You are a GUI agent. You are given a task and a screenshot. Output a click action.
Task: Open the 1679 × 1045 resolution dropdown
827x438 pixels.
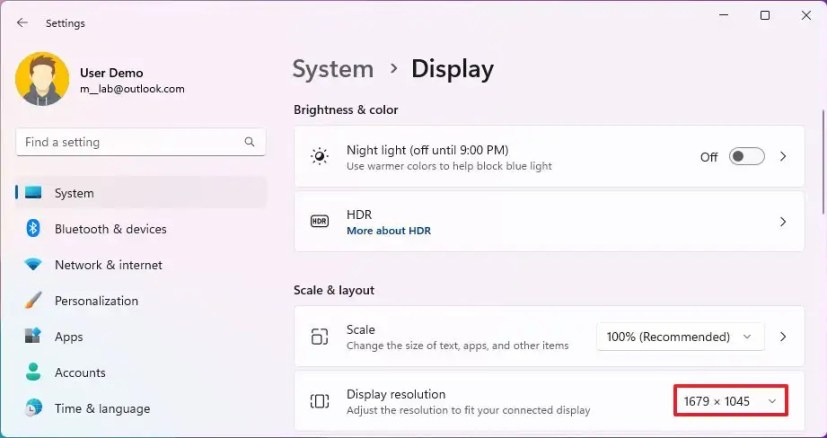pyautogui.click(x=731, y=402)
